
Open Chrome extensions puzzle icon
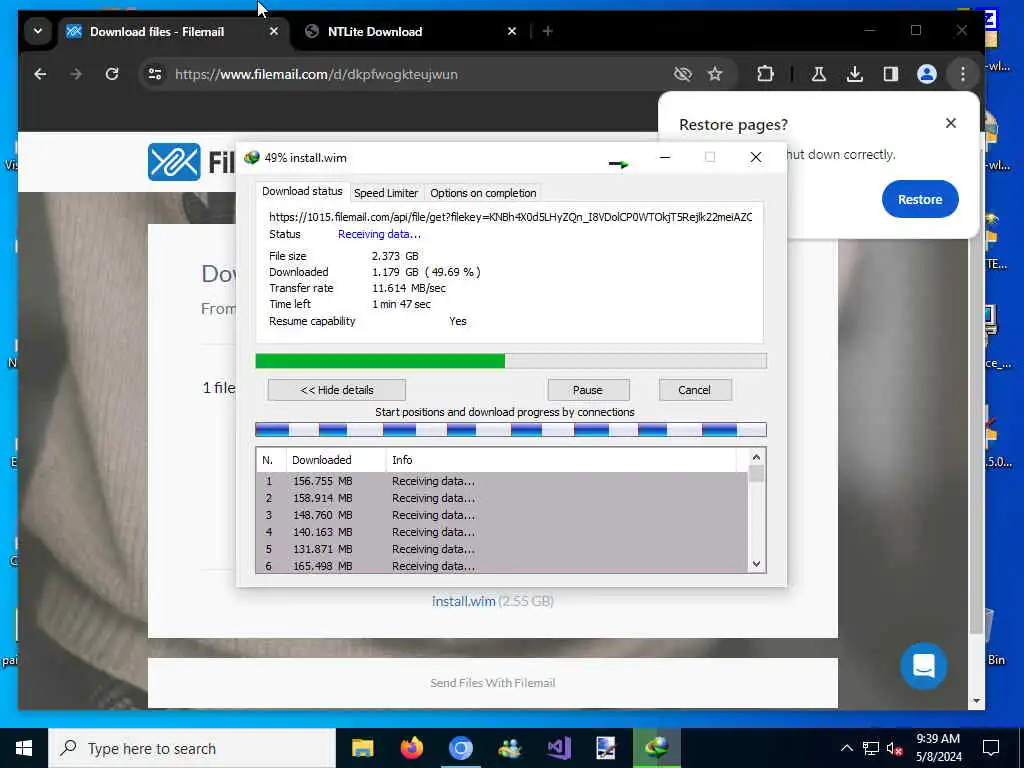(x=765, y=74)
